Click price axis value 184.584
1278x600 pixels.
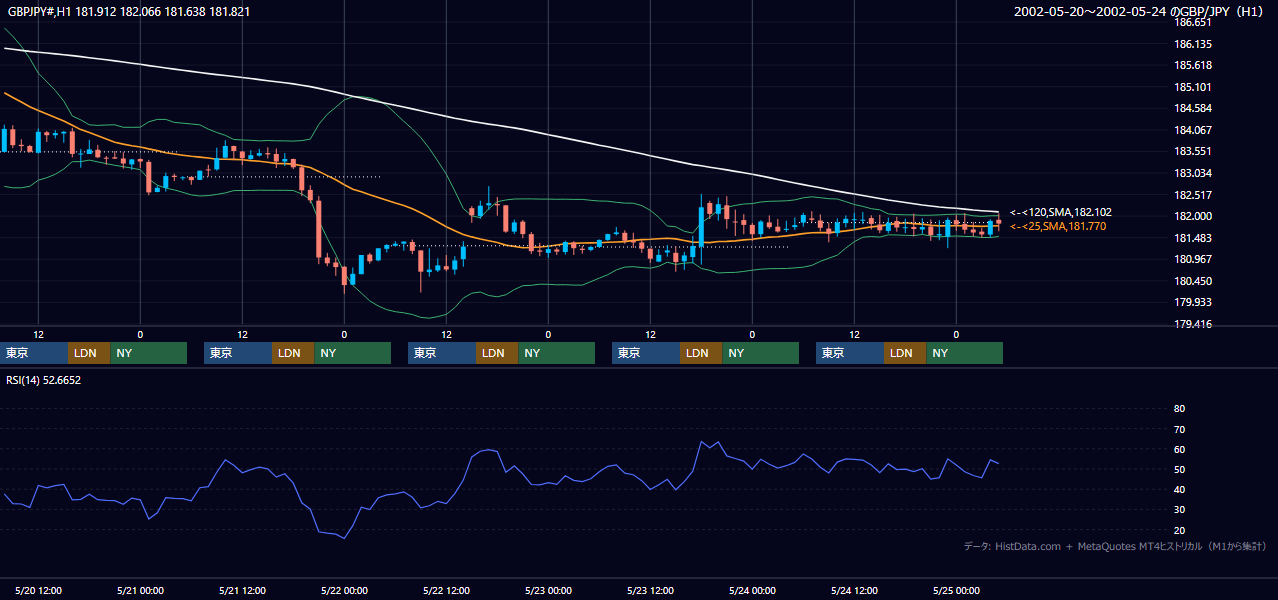[1192, 108]
